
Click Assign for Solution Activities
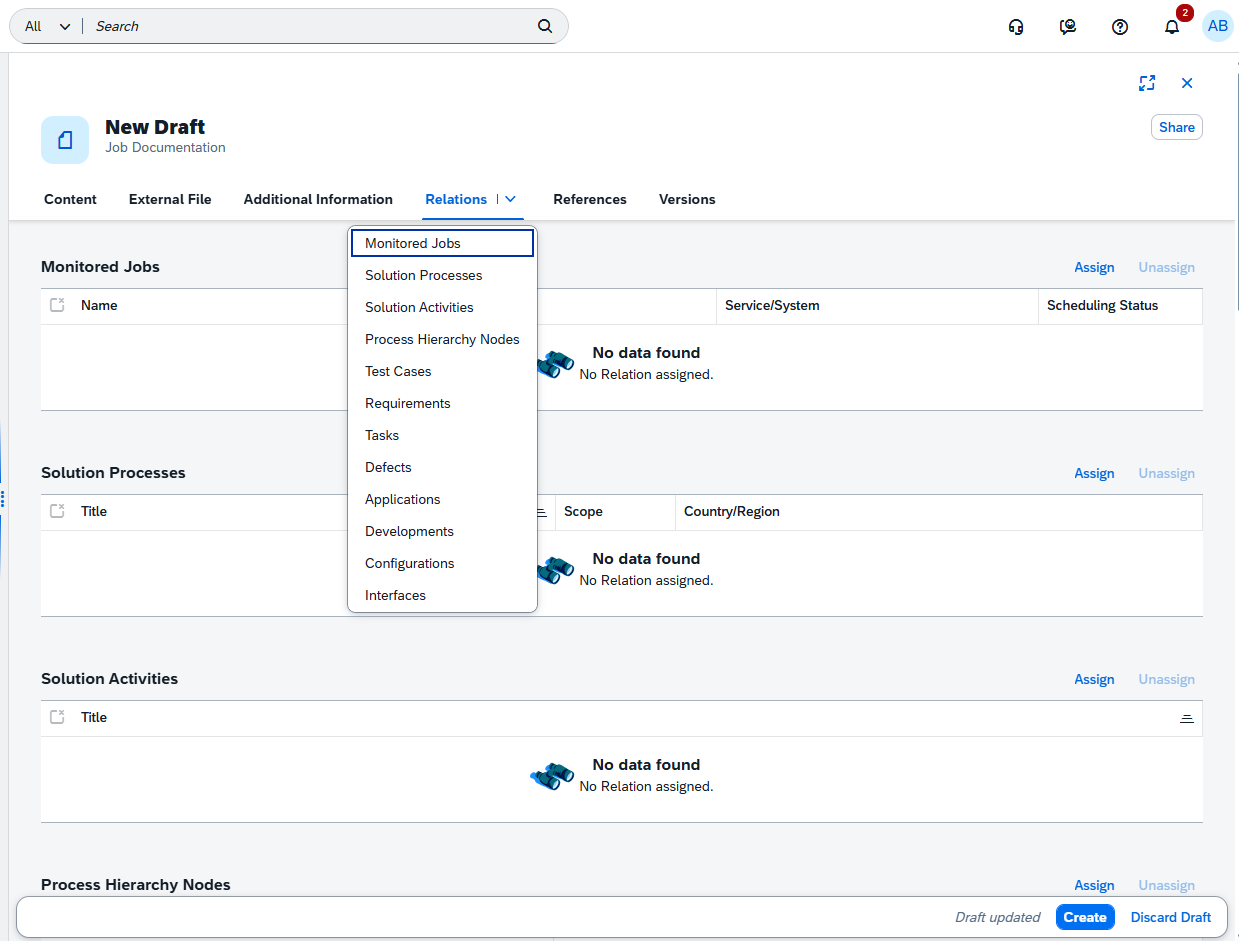[1094, 679]
